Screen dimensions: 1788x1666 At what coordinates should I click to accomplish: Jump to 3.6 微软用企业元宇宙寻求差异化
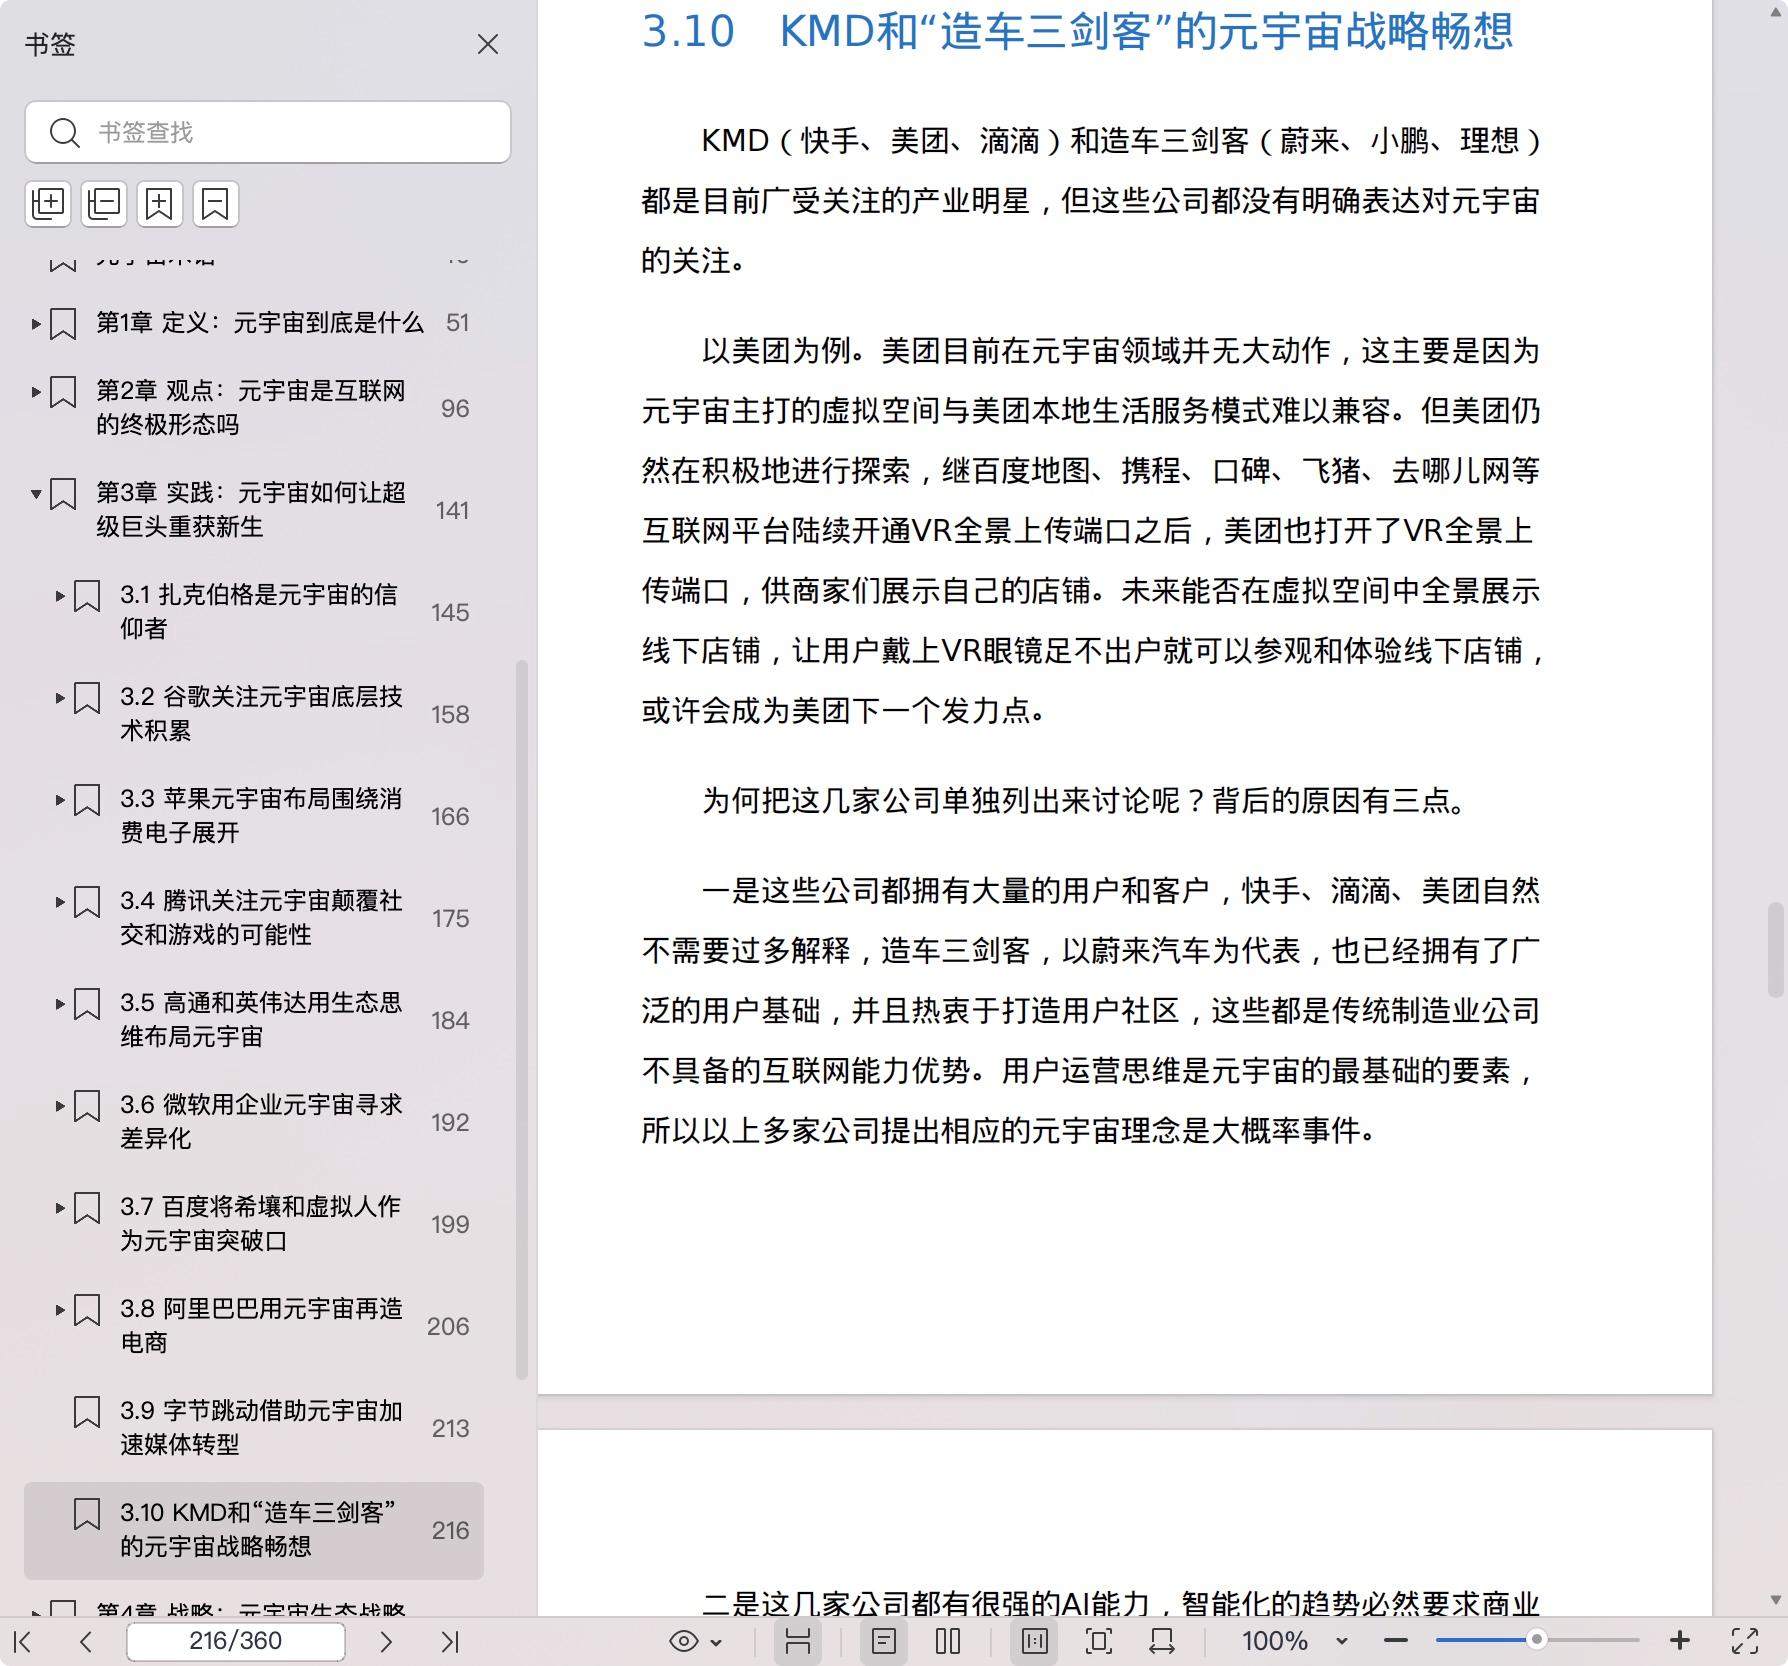pyautogui.click(x=261, y=1121)
